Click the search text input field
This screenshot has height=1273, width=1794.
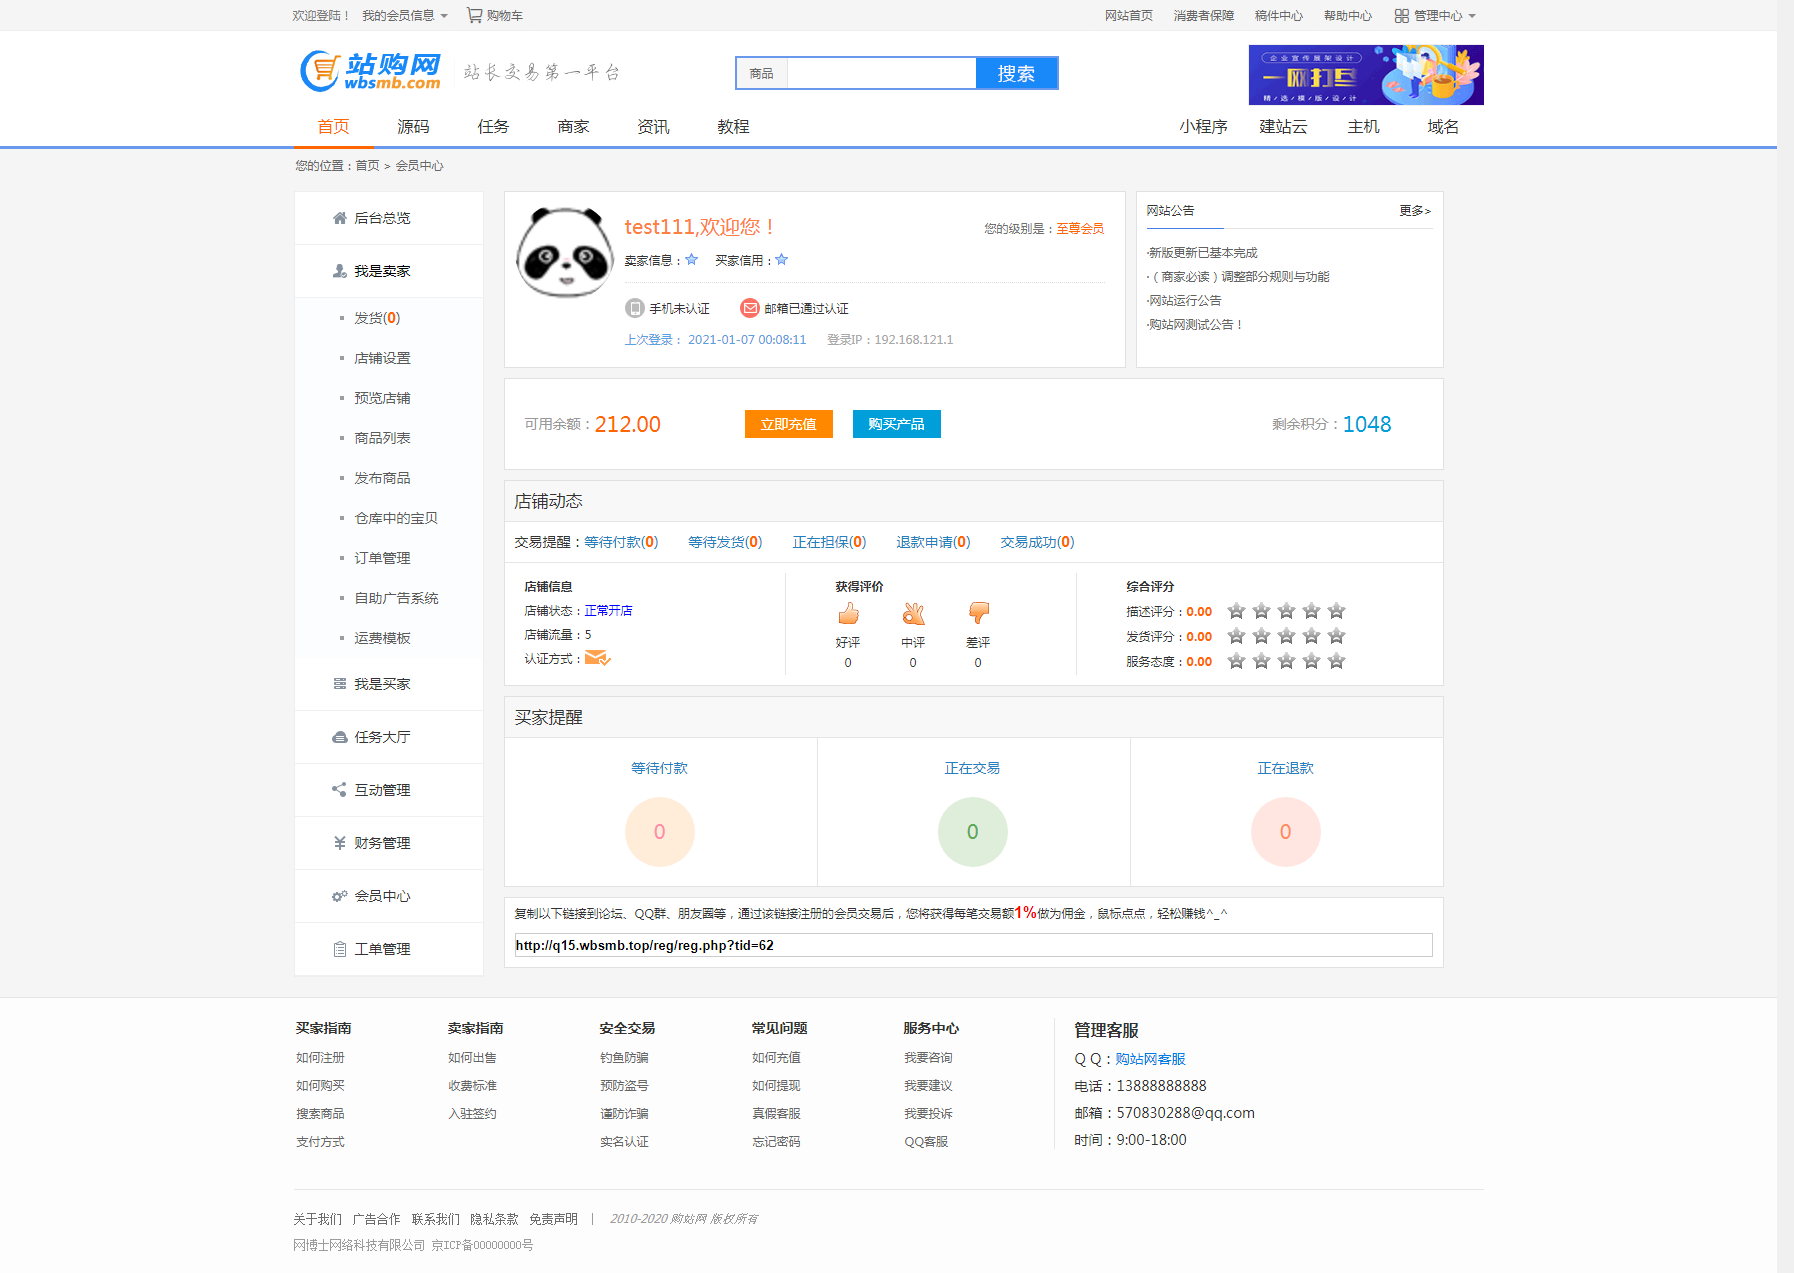pos(882,73)
